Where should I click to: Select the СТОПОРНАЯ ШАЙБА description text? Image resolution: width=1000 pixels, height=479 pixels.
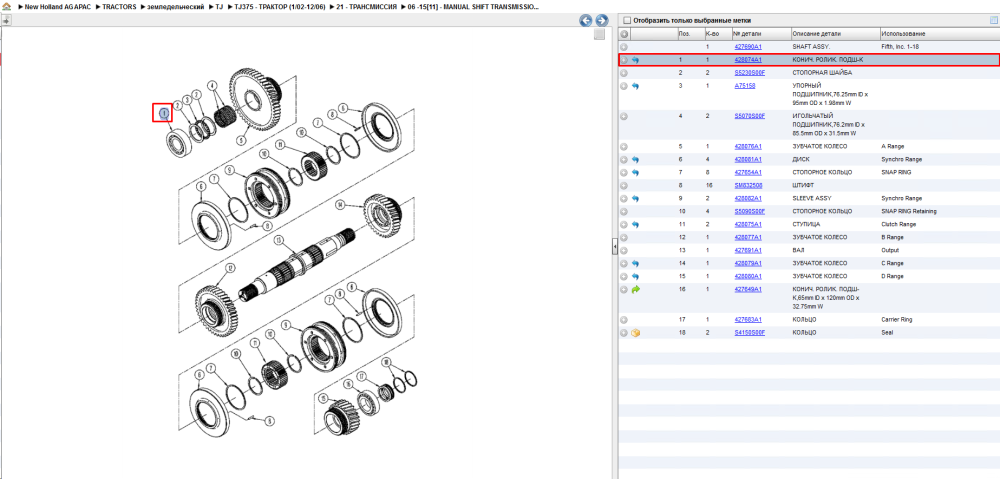click(822, 73)
